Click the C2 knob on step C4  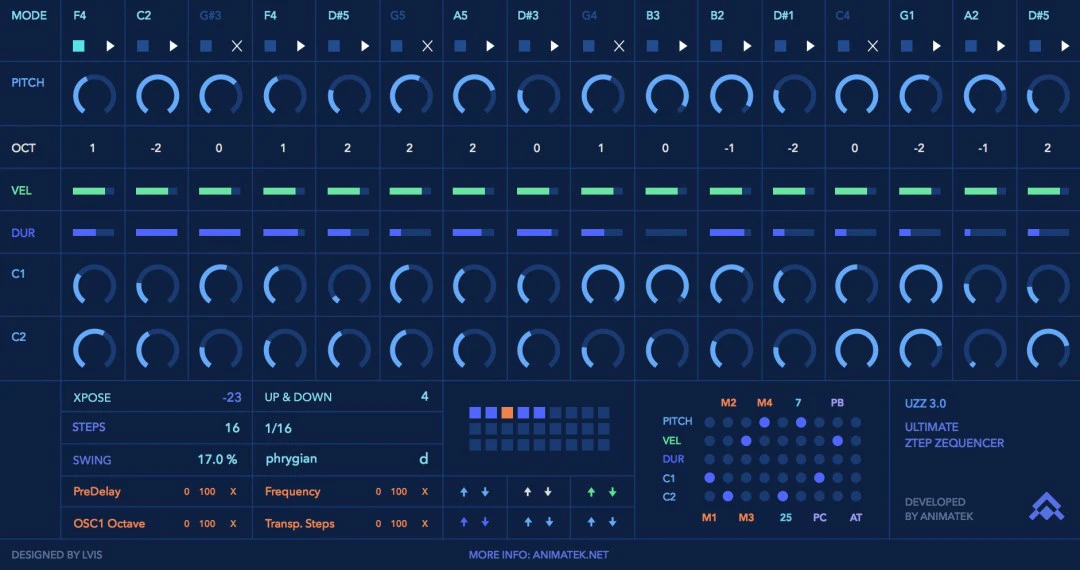(856, 349)
